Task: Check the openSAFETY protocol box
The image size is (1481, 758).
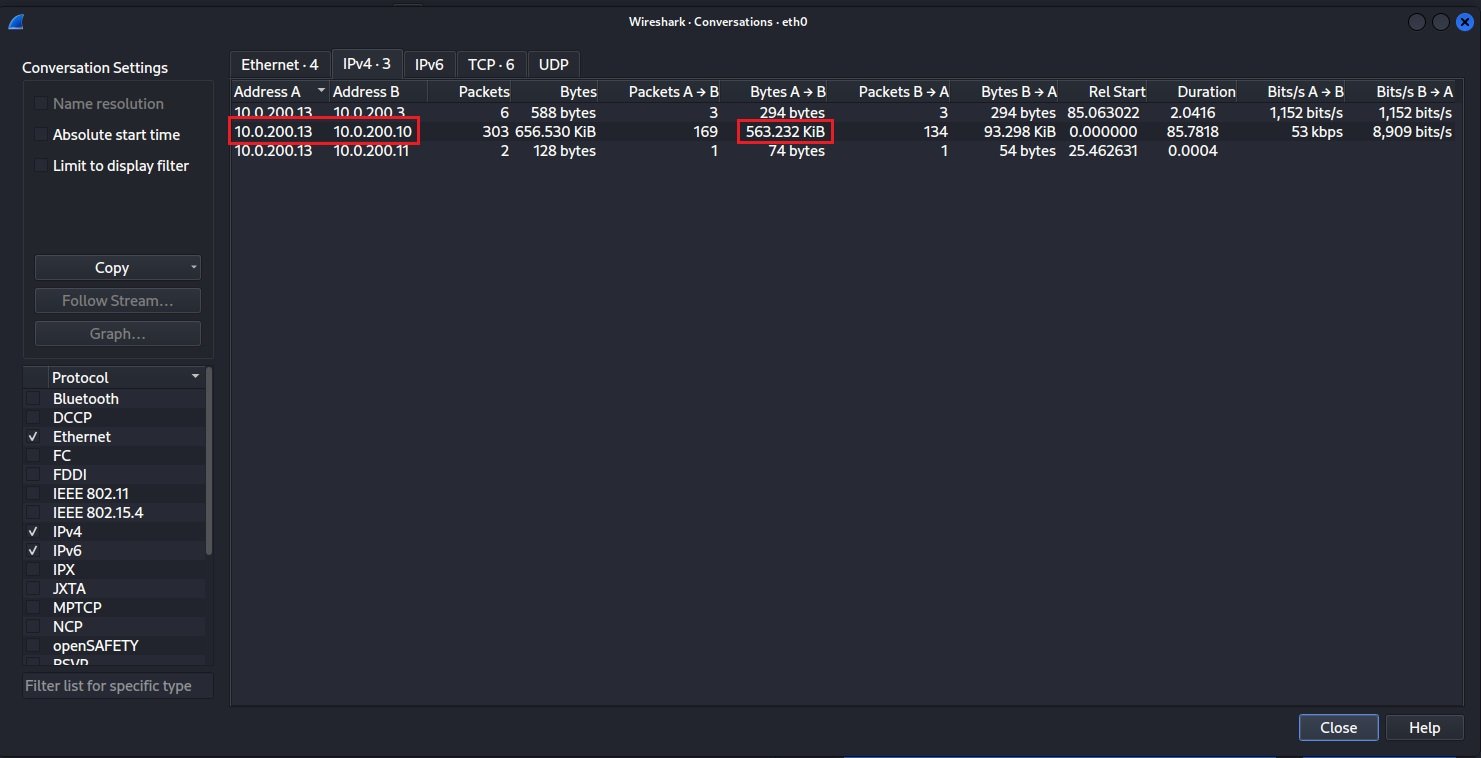Action: pyautogui.click(x=34, y=646)
